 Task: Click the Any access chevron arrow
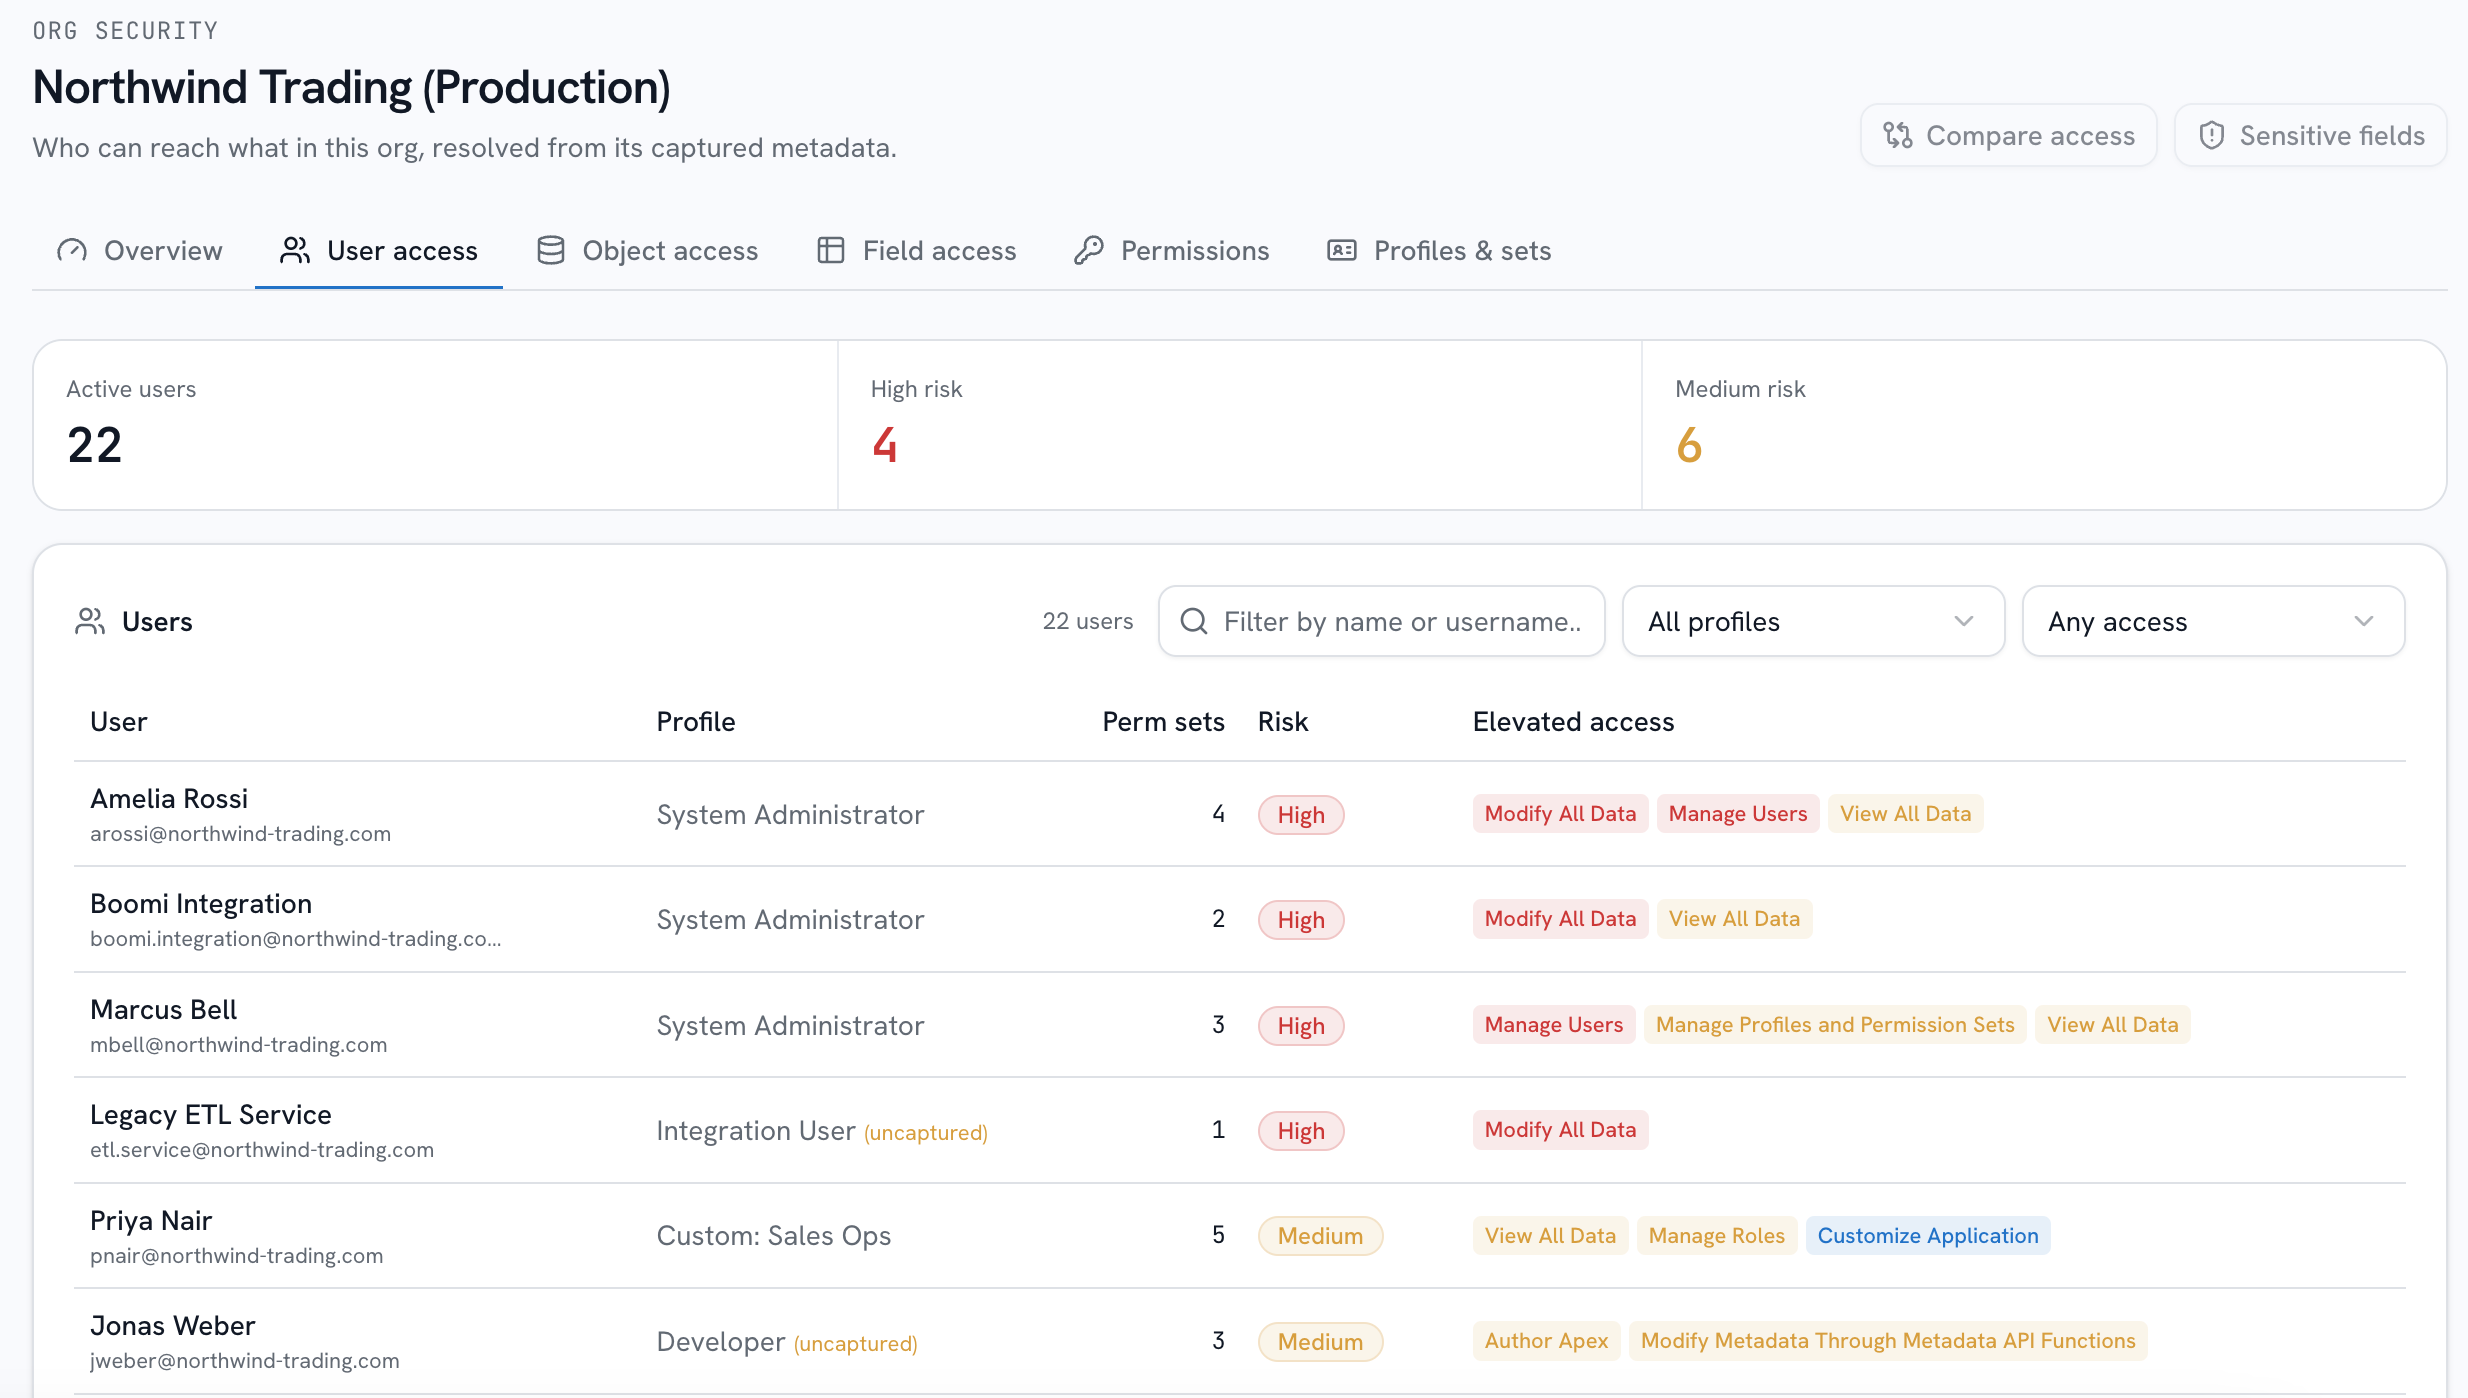(x=2363, y=621)
